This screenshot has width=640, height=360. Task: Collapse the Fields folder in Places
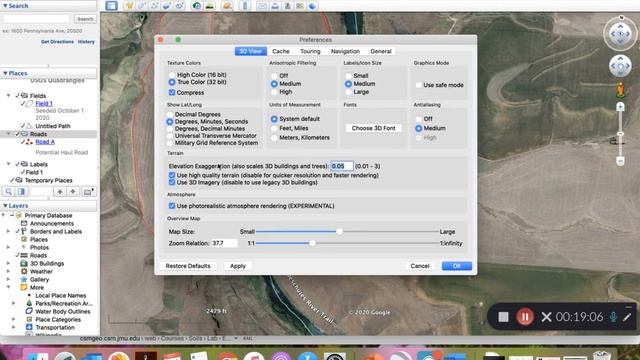(x=9, y=96)
